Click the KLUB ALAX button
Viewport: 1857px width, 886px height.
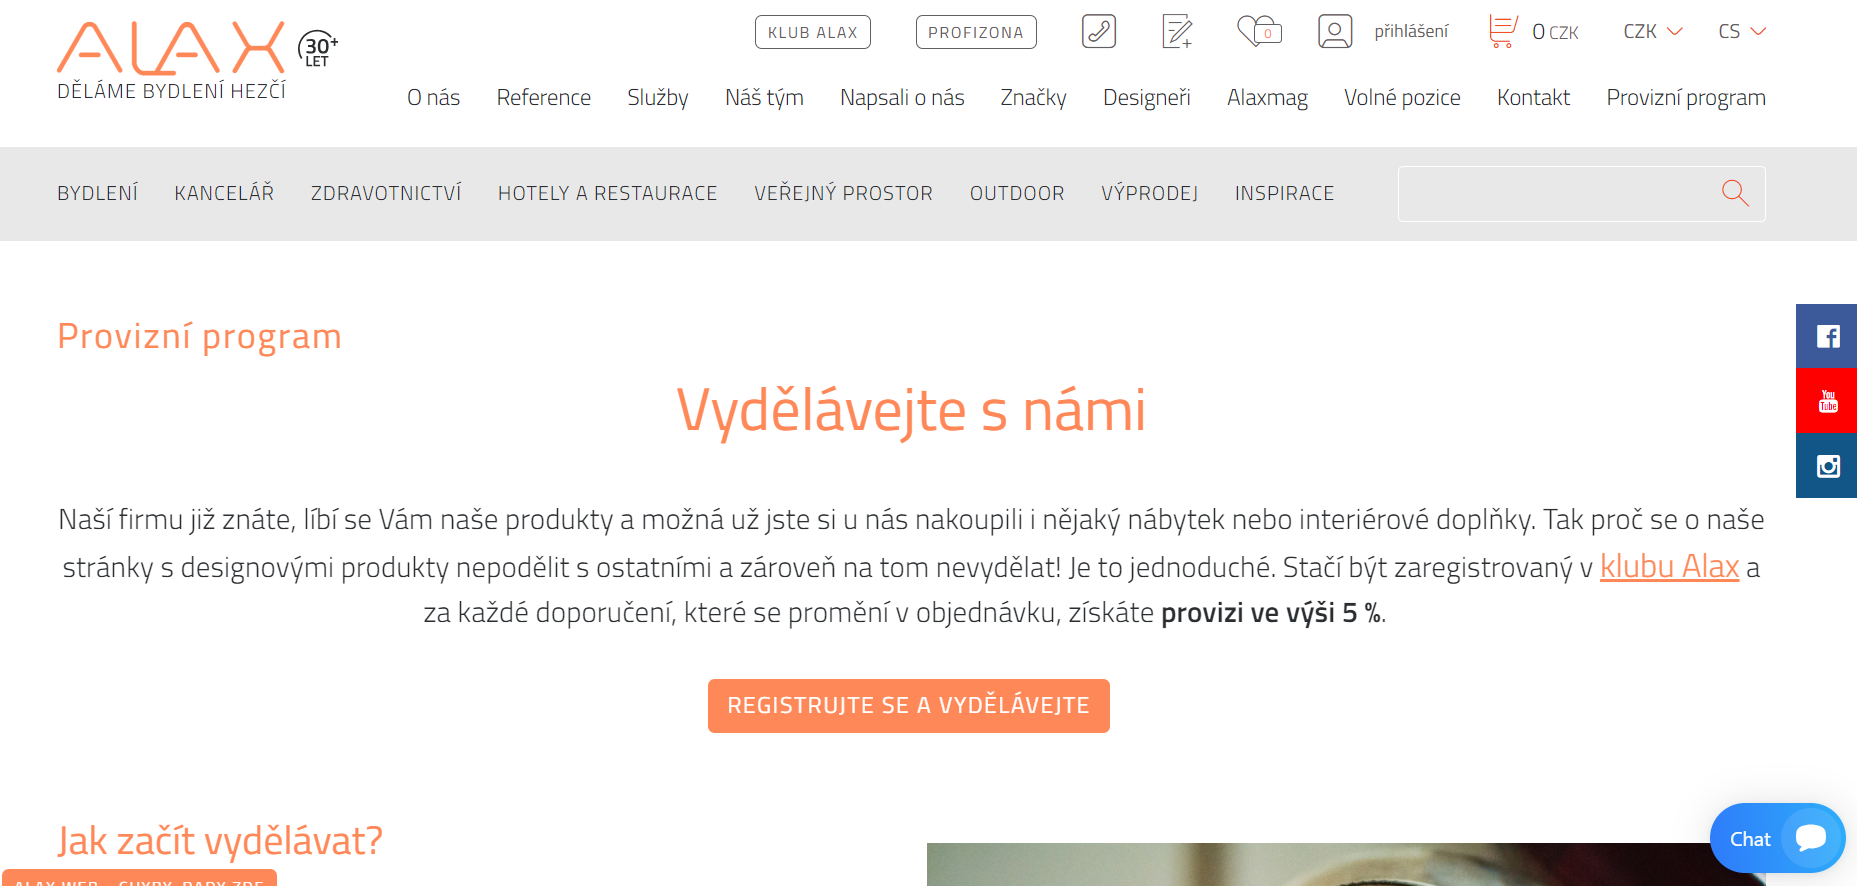click(812, 32)
